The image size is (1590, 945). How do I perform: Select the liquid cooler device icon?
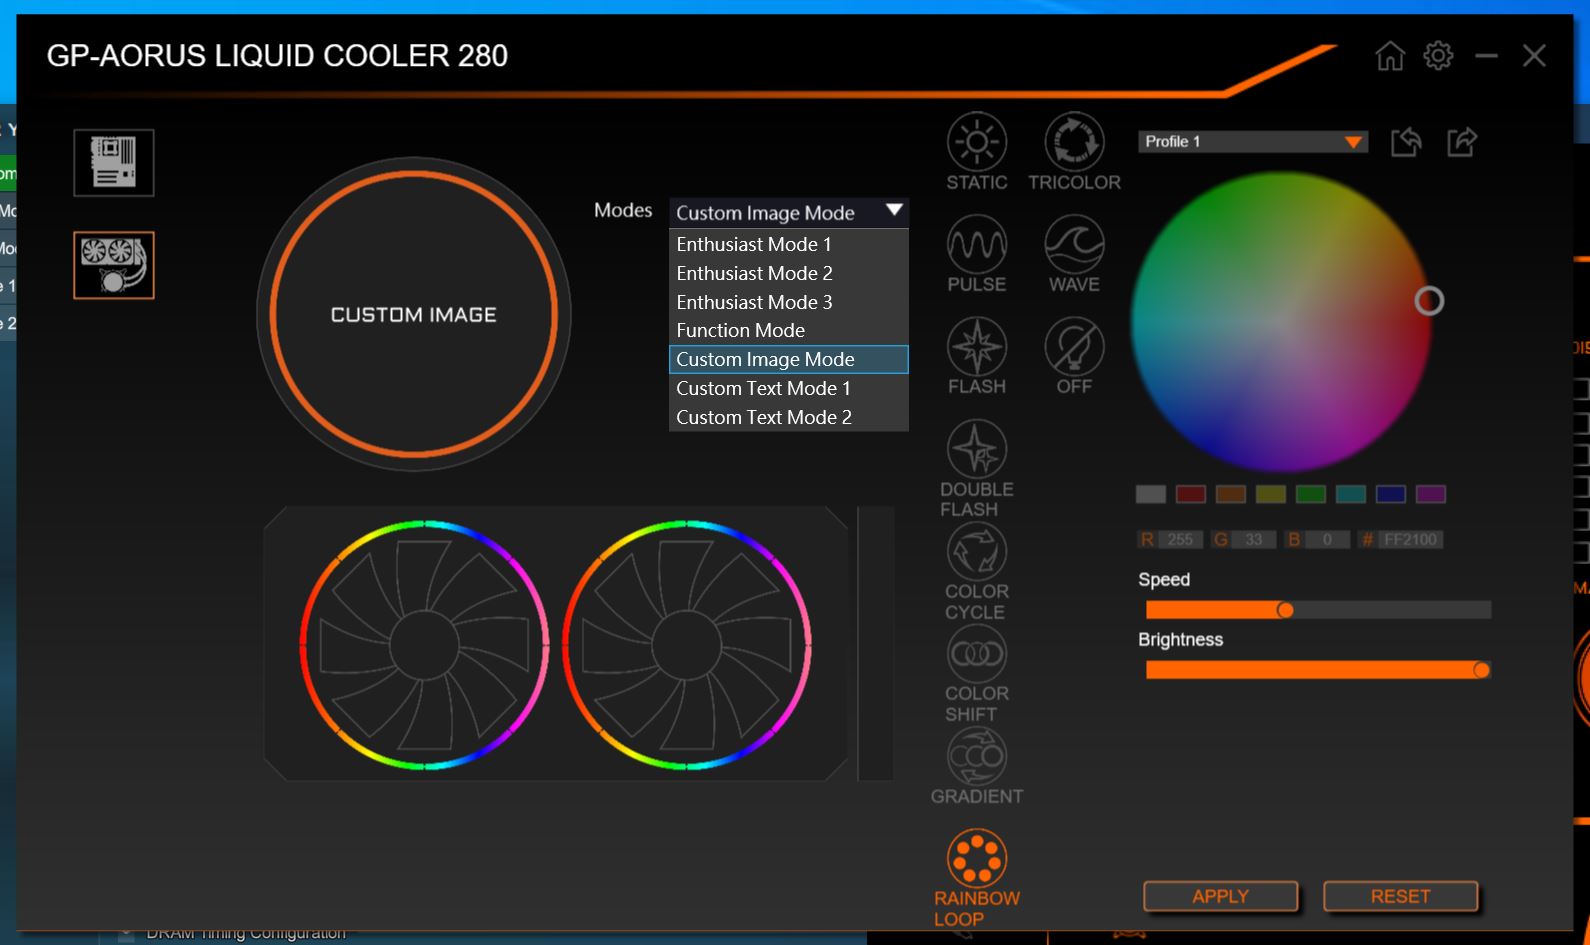(114, 265)
